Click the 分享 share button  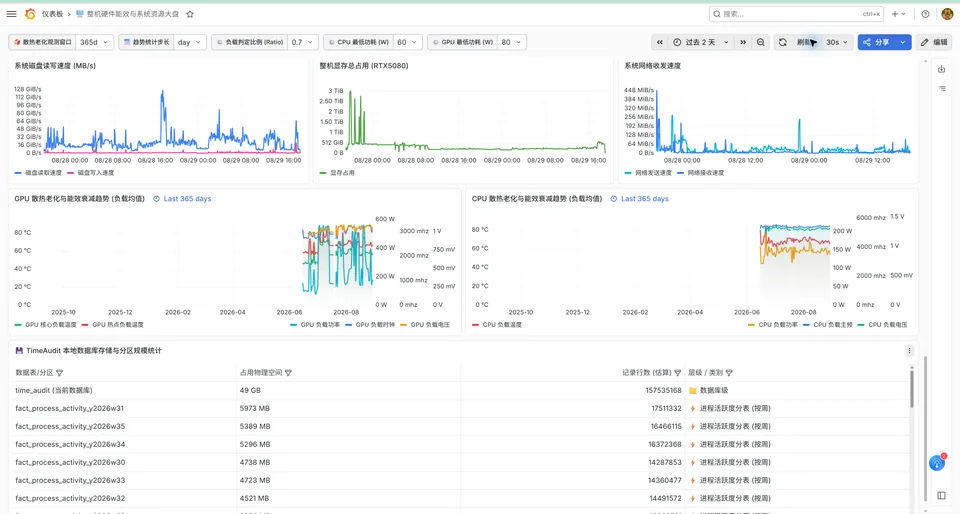[876, 42]
